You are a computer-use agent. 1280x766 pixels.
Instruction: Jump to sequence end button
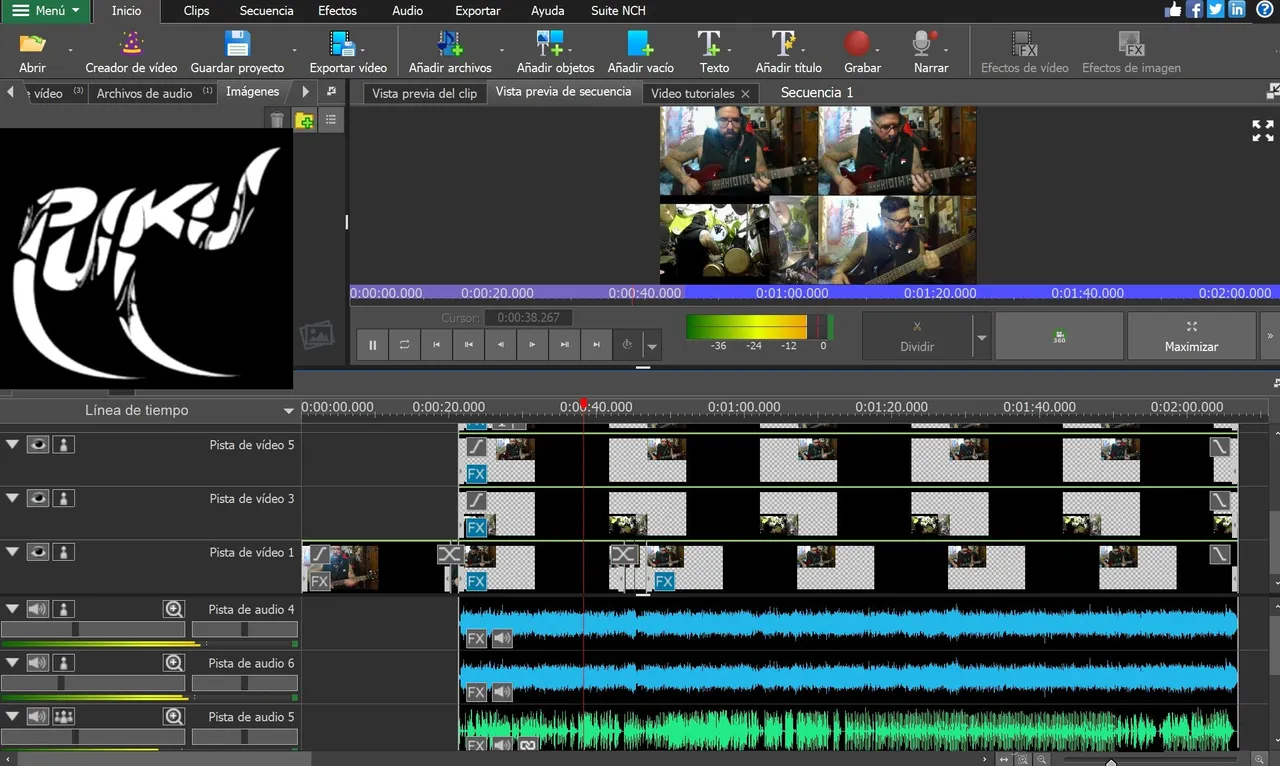pyautogui.click(x=597, y=344)
